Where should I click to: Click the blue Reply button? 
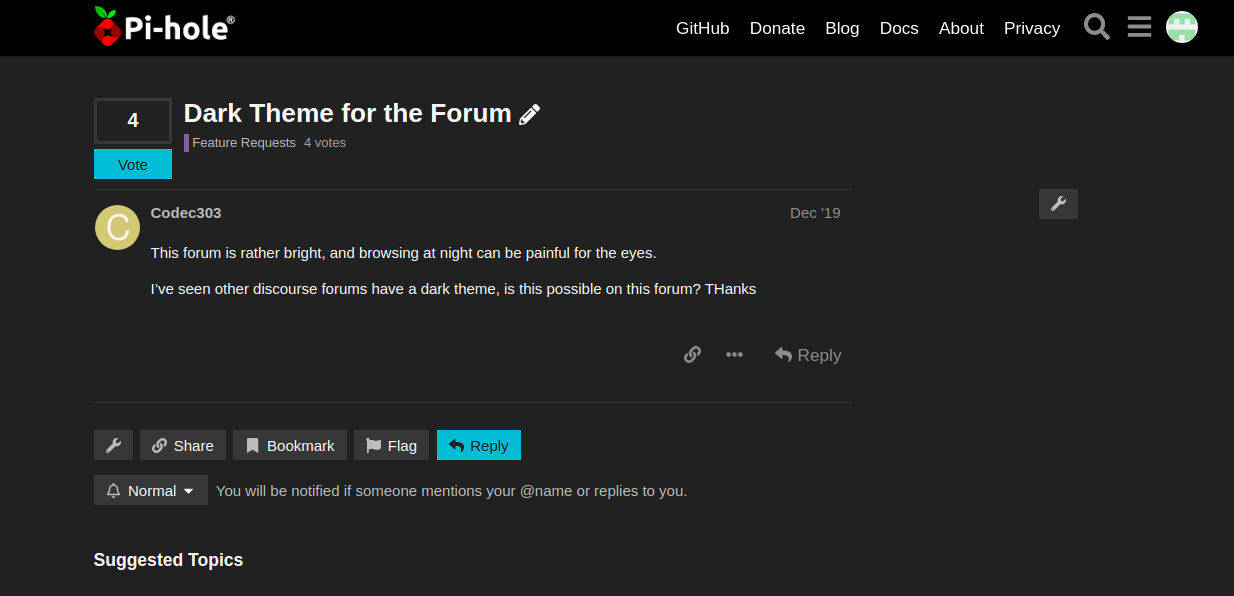(479, 445)
